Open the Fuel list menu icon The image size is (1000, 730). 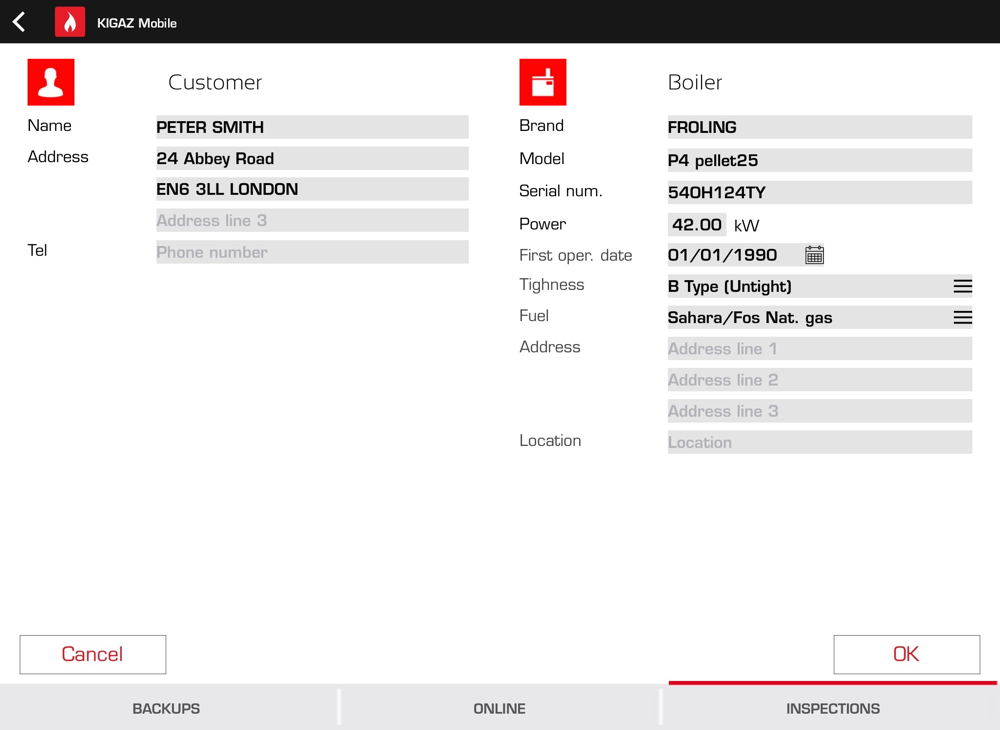click(962, 318)
